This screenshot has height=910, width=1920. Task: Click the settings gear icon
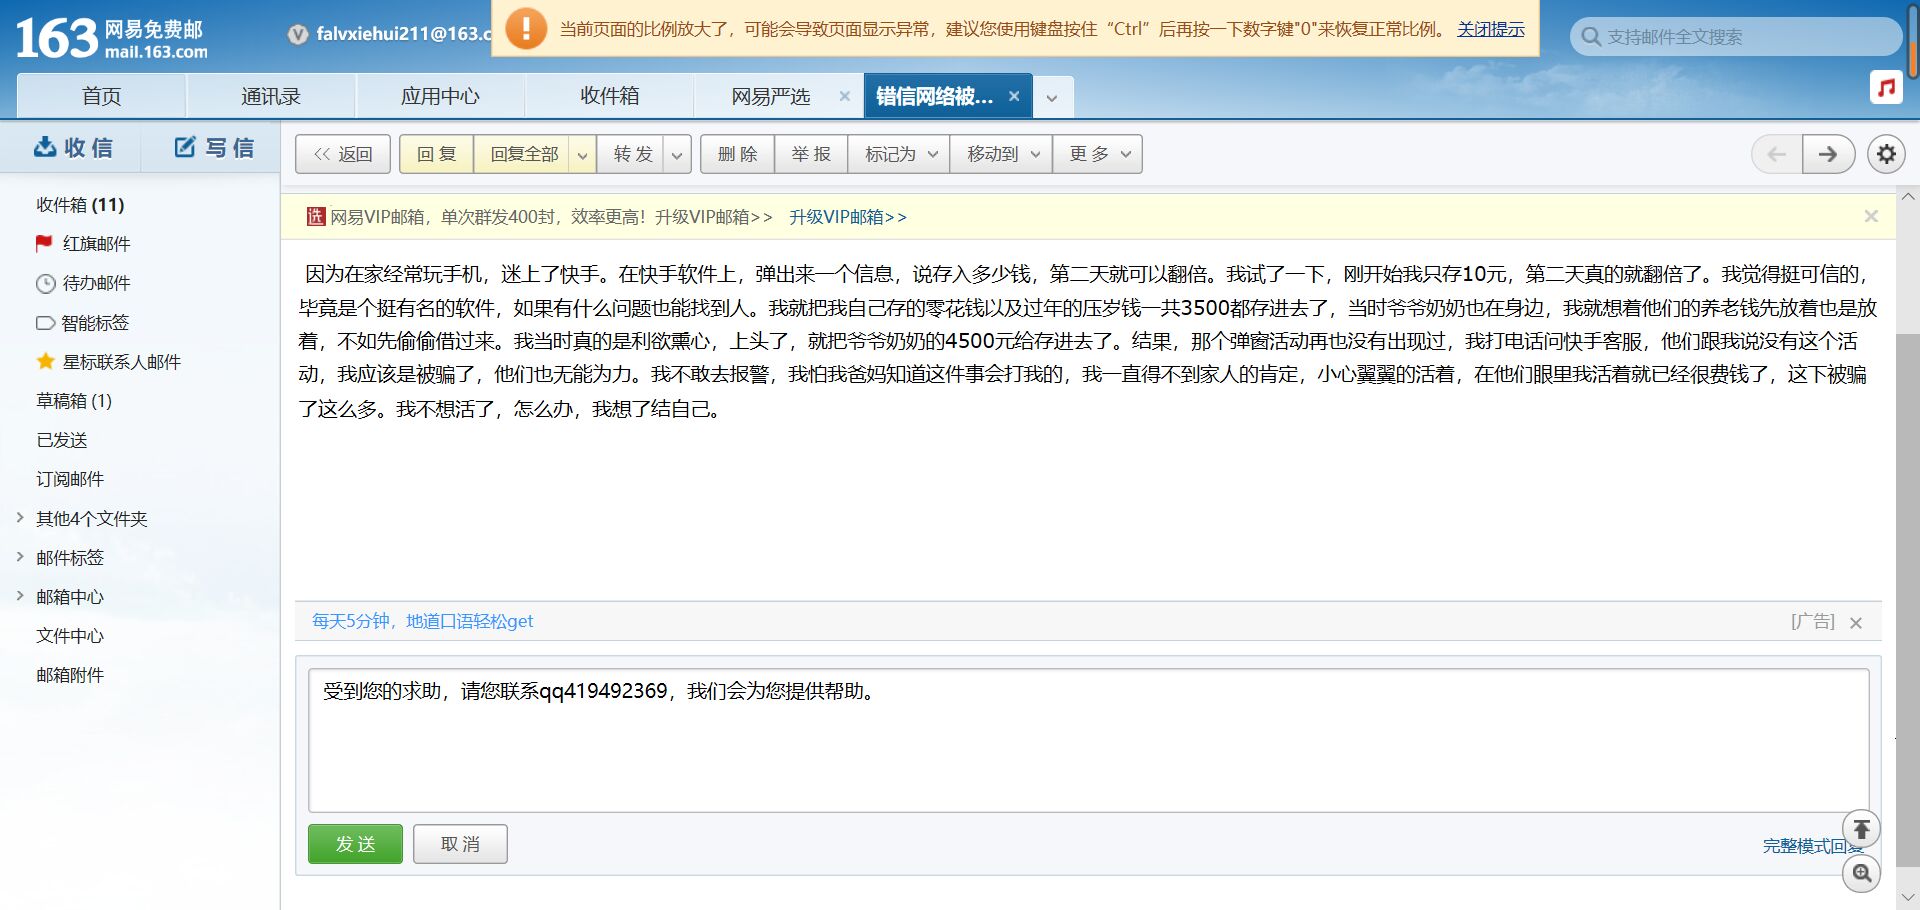[x=1886, y=154]
